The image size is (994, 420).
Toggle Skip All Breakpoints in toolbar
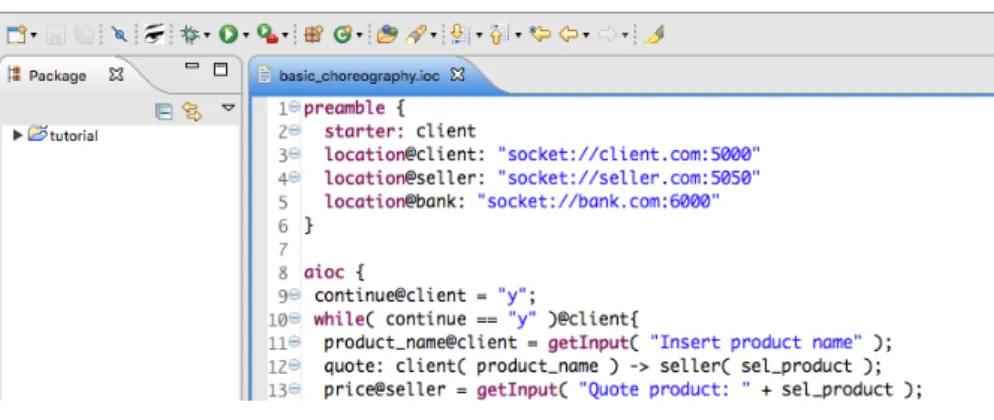[119, 34]
